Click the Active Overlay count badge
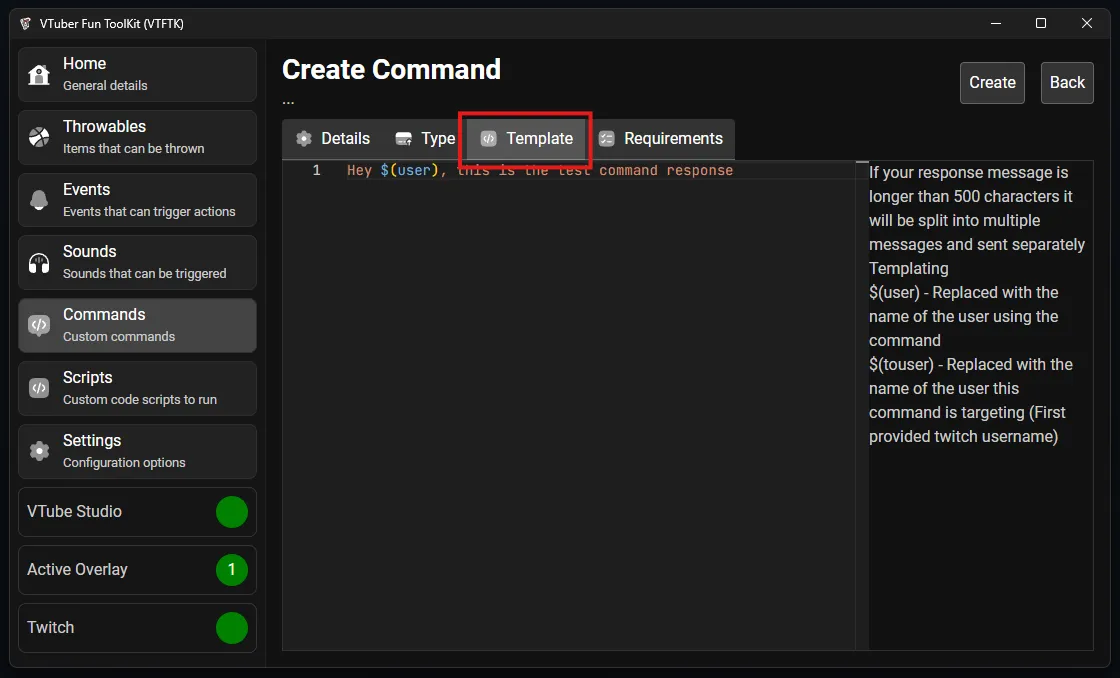The height and width of the screenshot is (678, 1120). pyautogui.click(x=232, y=570)
